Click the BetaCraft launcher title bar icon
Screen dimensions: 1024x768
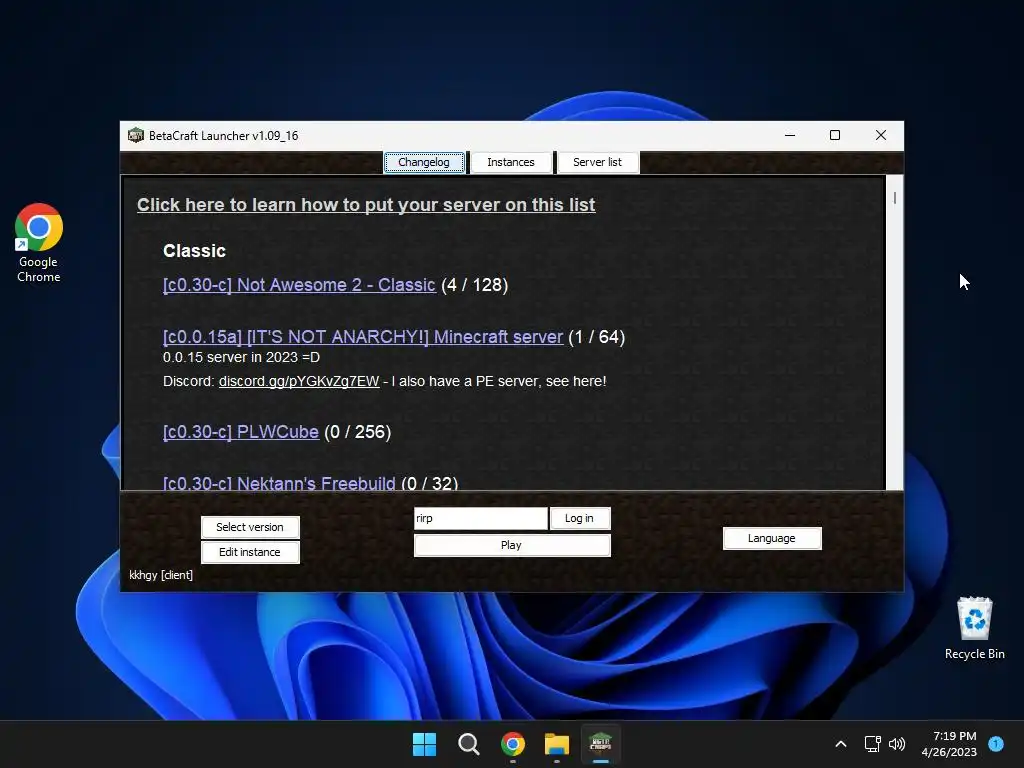pos(136,135)
